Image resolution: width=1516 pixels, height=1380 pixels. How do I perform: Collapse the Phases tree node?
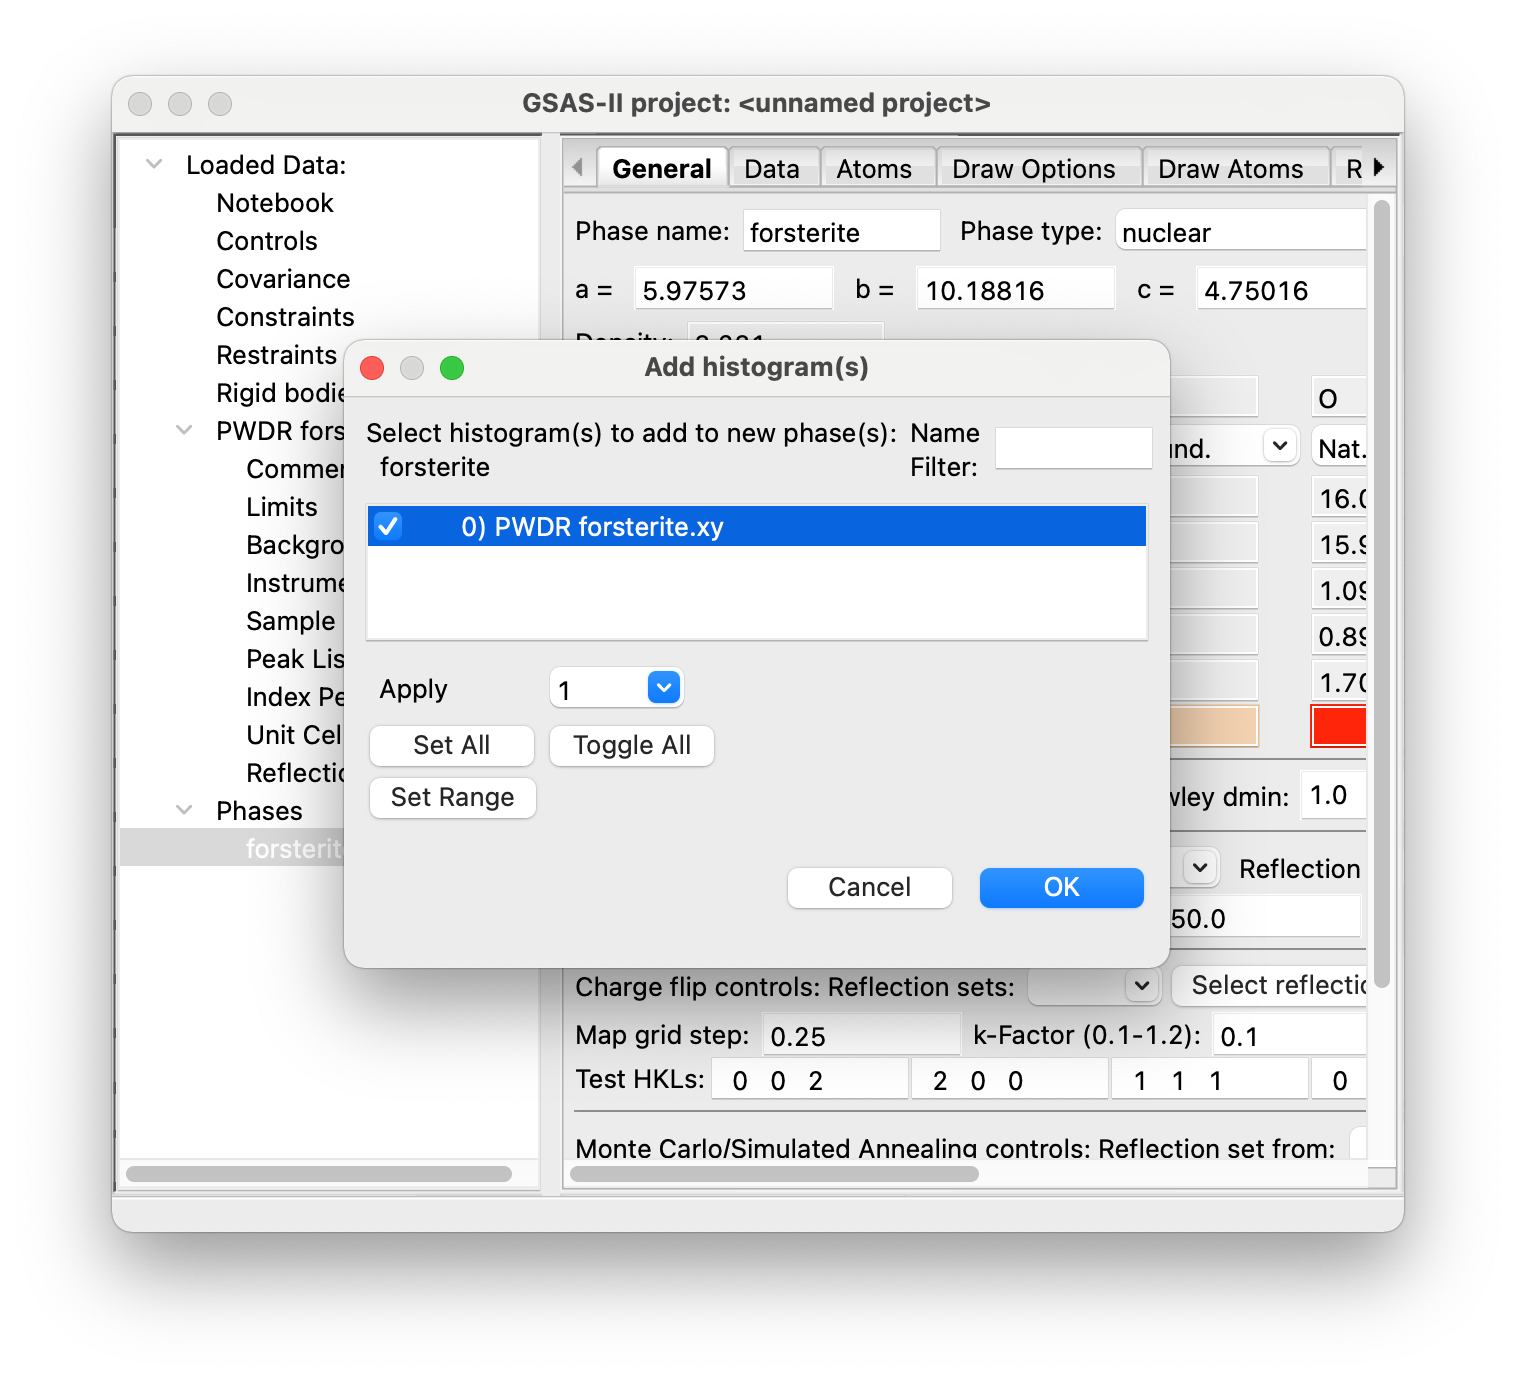[x=184, y=810]
